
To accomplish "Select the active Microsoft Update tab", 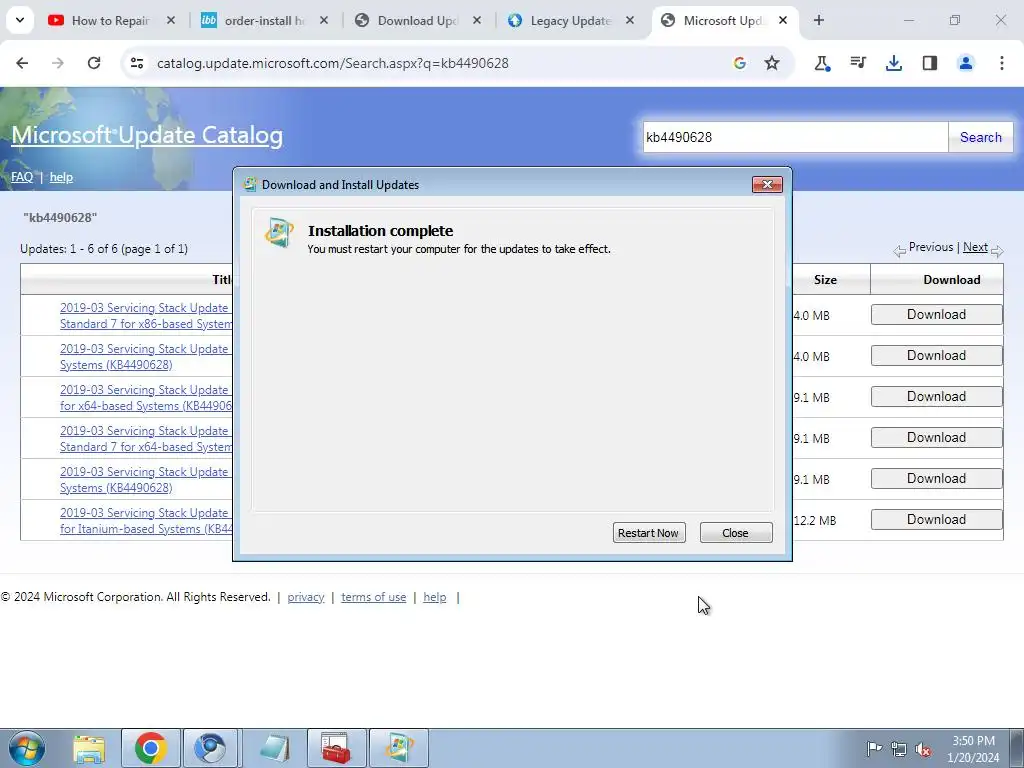I will [724, 20].
